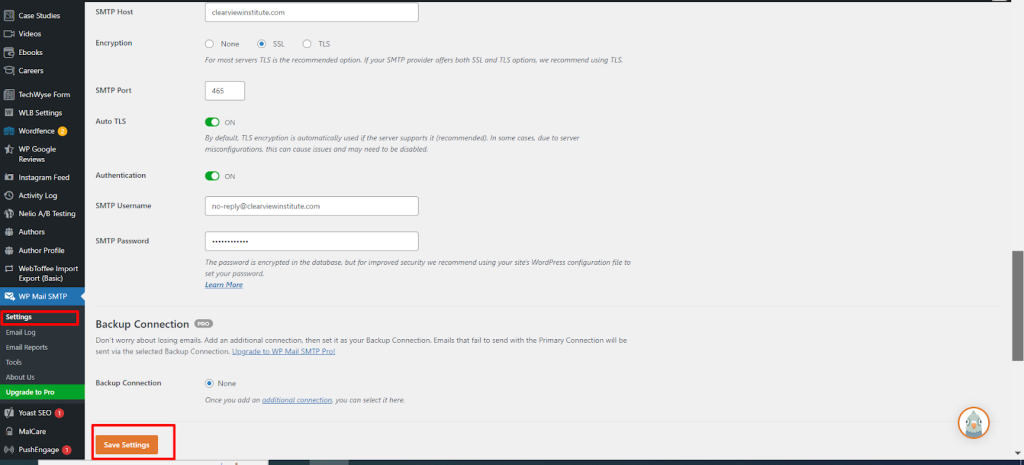Select the None encryption radio button
The height and width of the screenshot is (465, 1024).
pyautogui.click(x=209, y=44)
